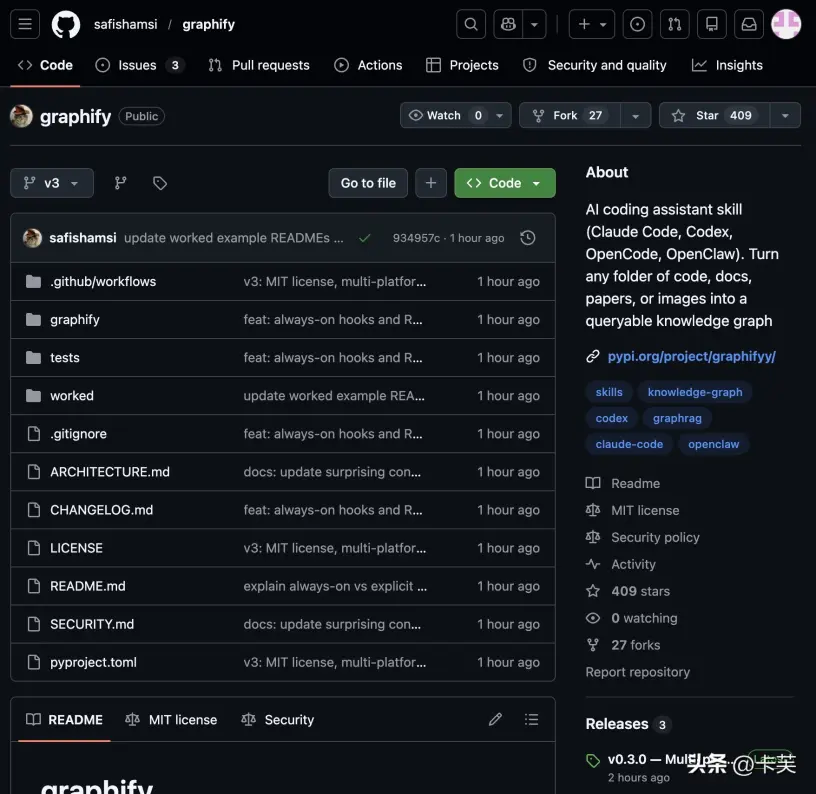Star the graphify repository
The image size is (816, 794).
pos(714,115)
